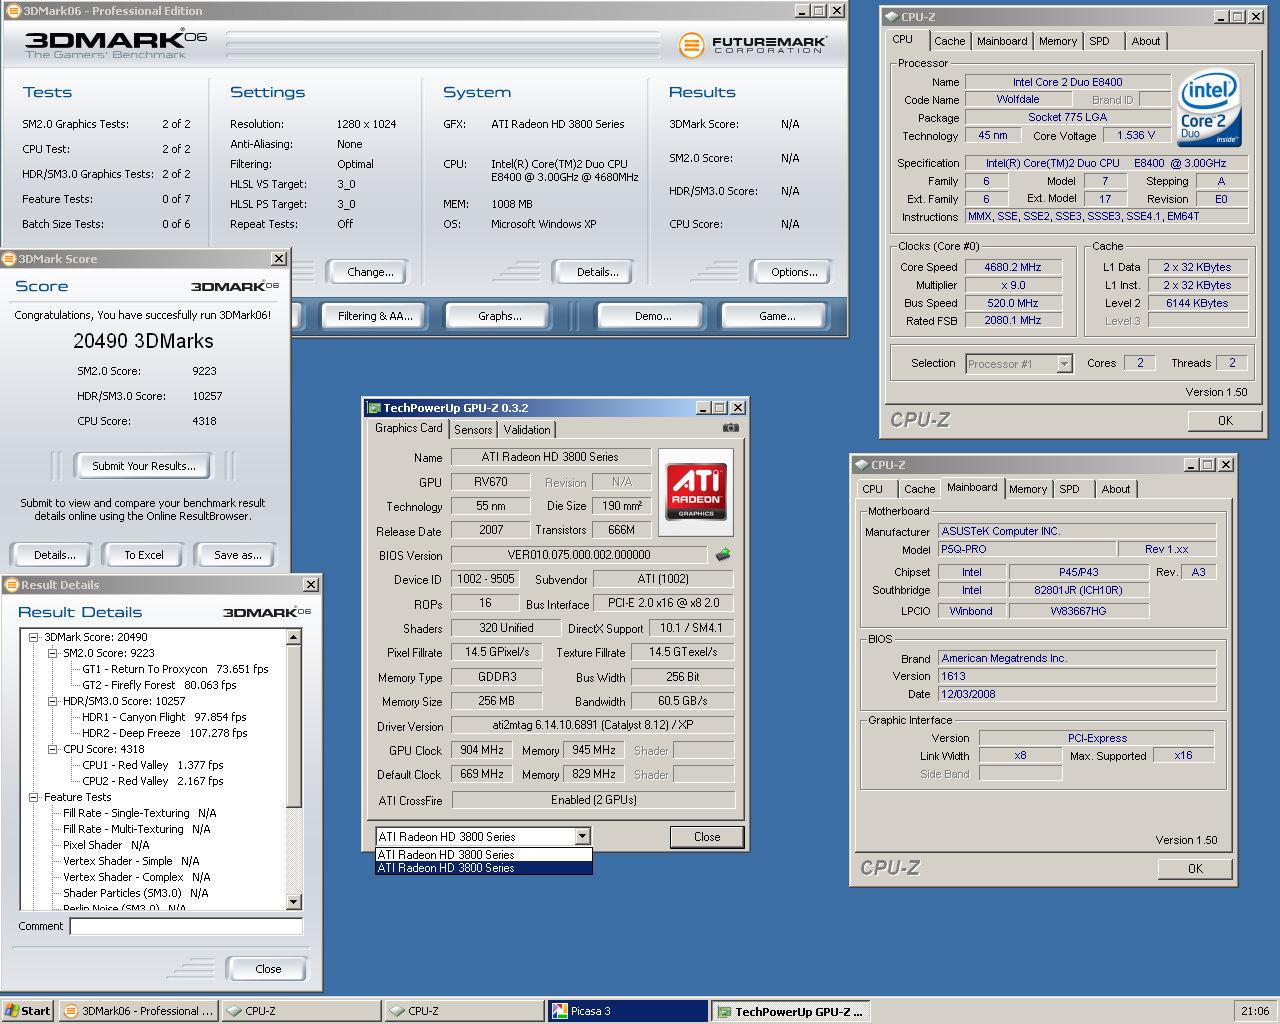The height and width of the screenshot is (1024, 1280).
Task: Select the first ATI Radeon HD 3800 Series list entry
Action: coord(484,855)
